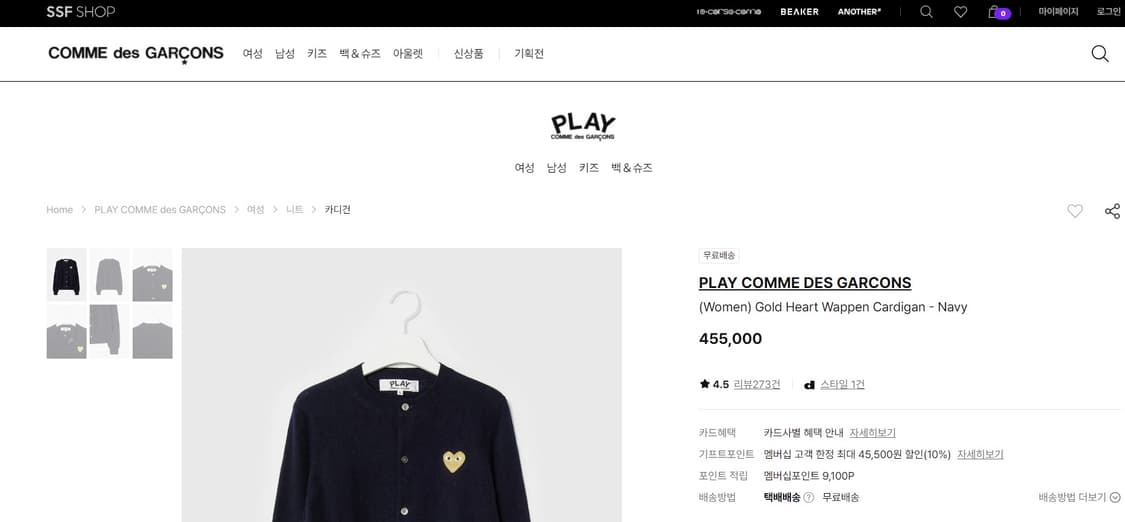Add product to wishlist with heart icon

click(x=1074, y=211)
